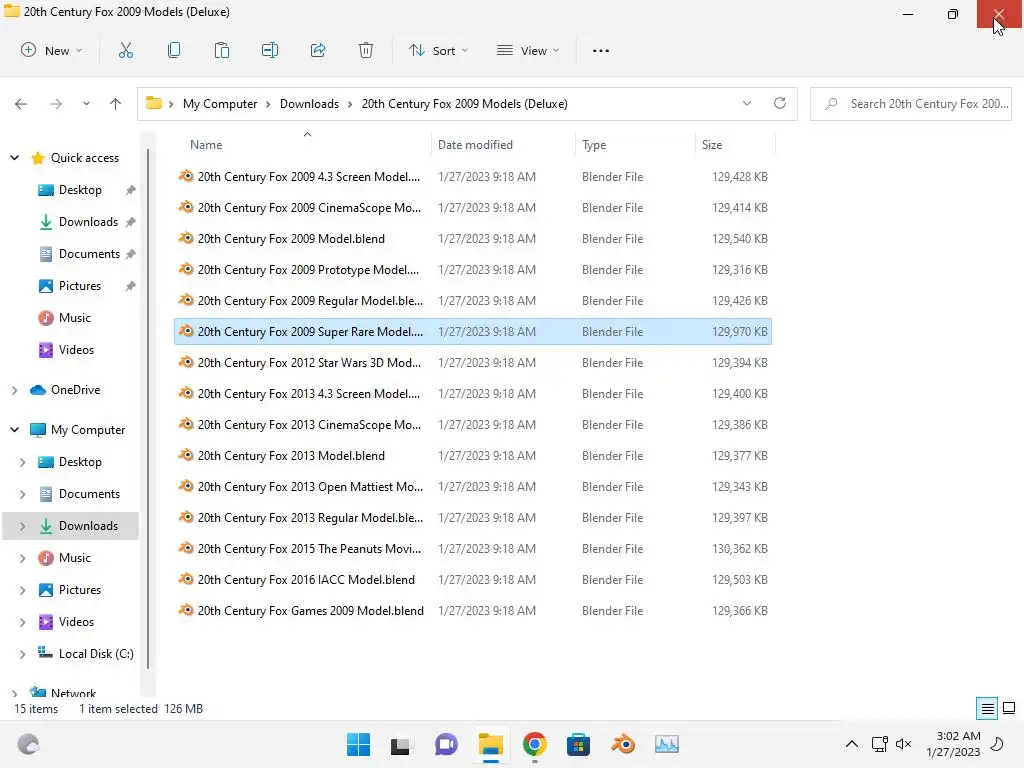Open taskbar clock showing 3:02 AM
The width and height of the screenshot is (1024, 768).
click(953, 744)
